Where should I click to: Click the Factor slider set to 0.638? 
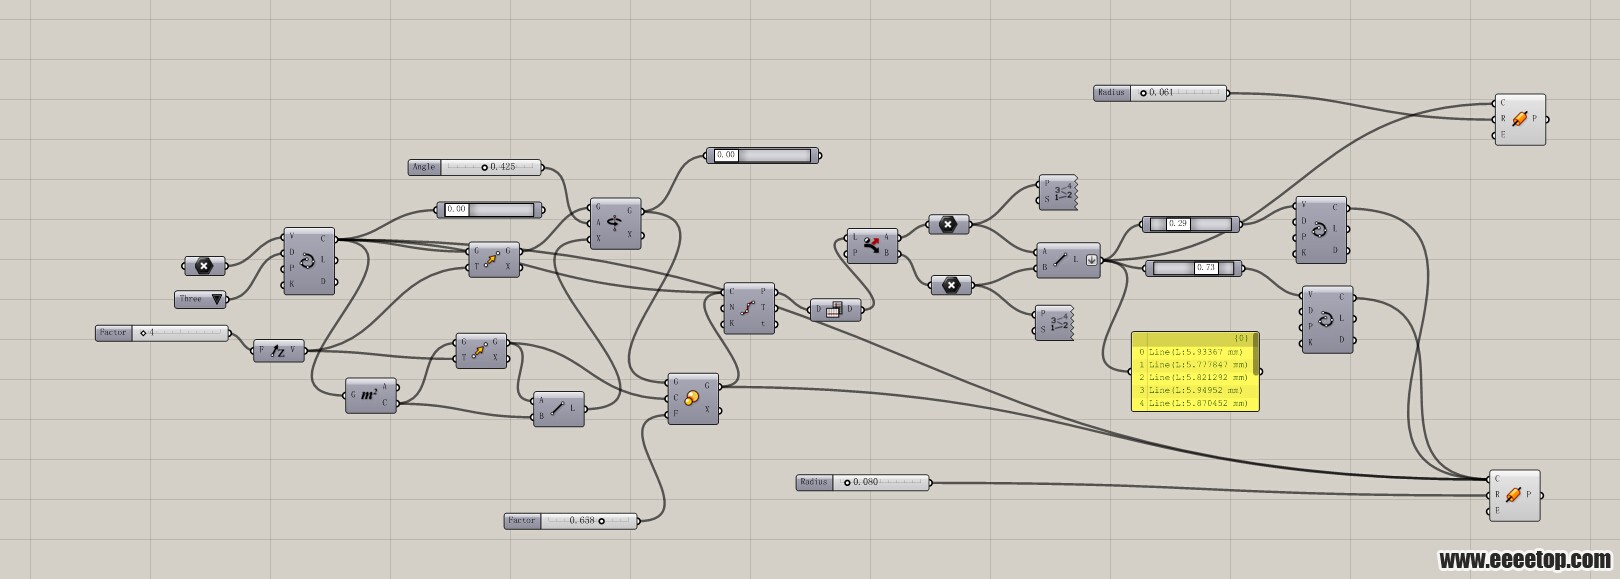tap(571, 521)
